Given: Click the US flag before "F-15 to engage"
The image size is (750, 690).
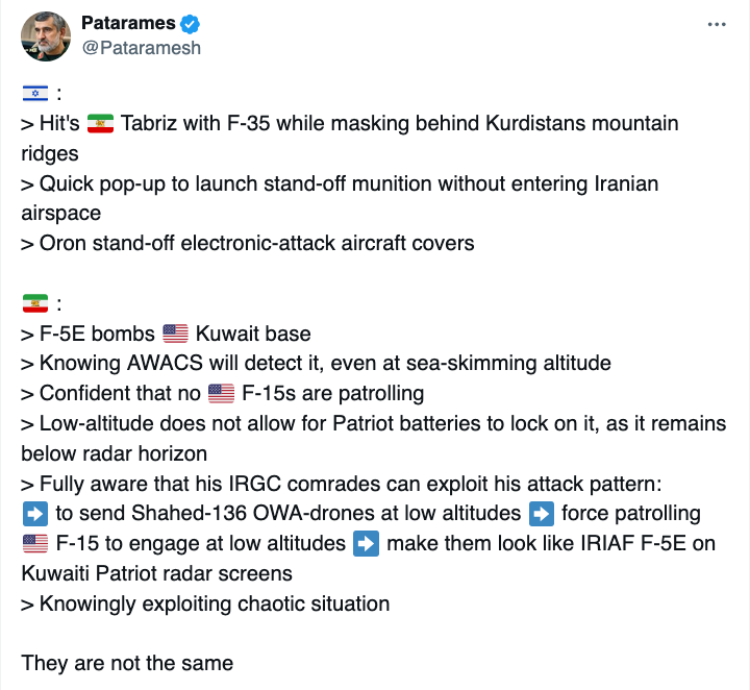Looking at the screenshot, I should (x=33, y=544).
